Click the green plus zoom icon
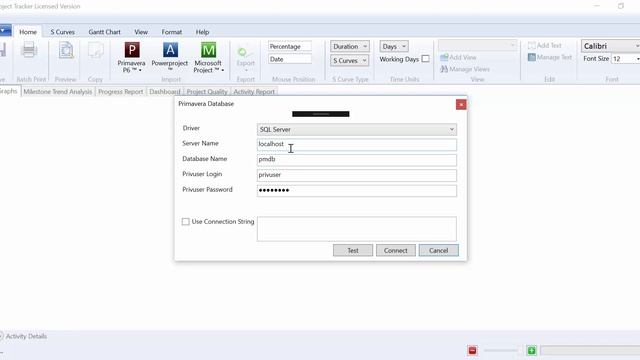This screenshot has height=360, width=640. coord(531,350)
